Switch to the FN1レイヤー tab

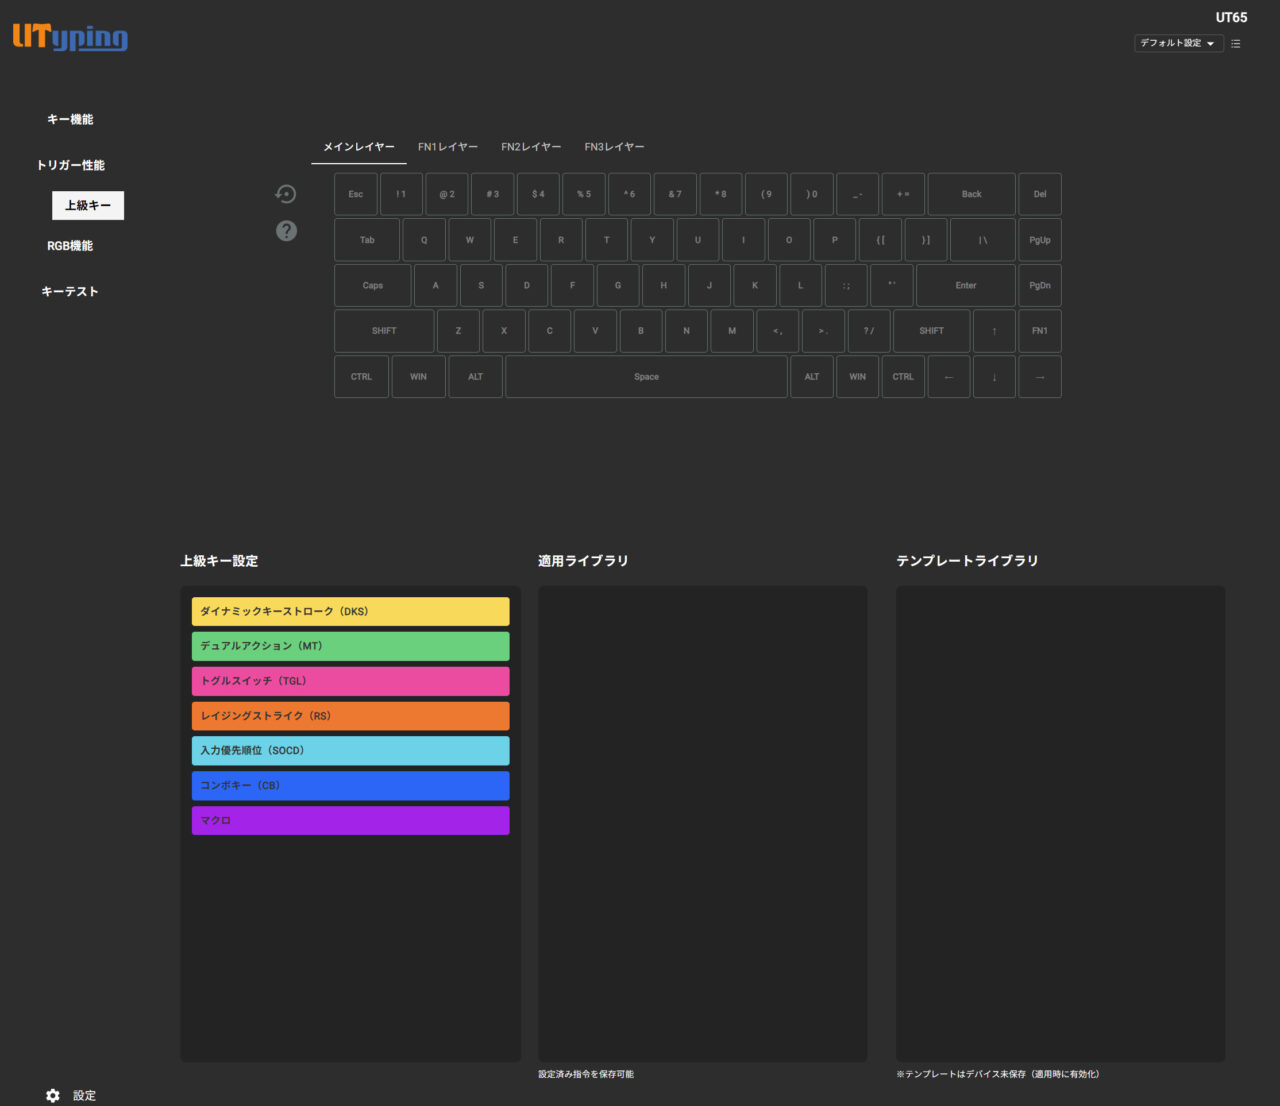coord(448,147)
